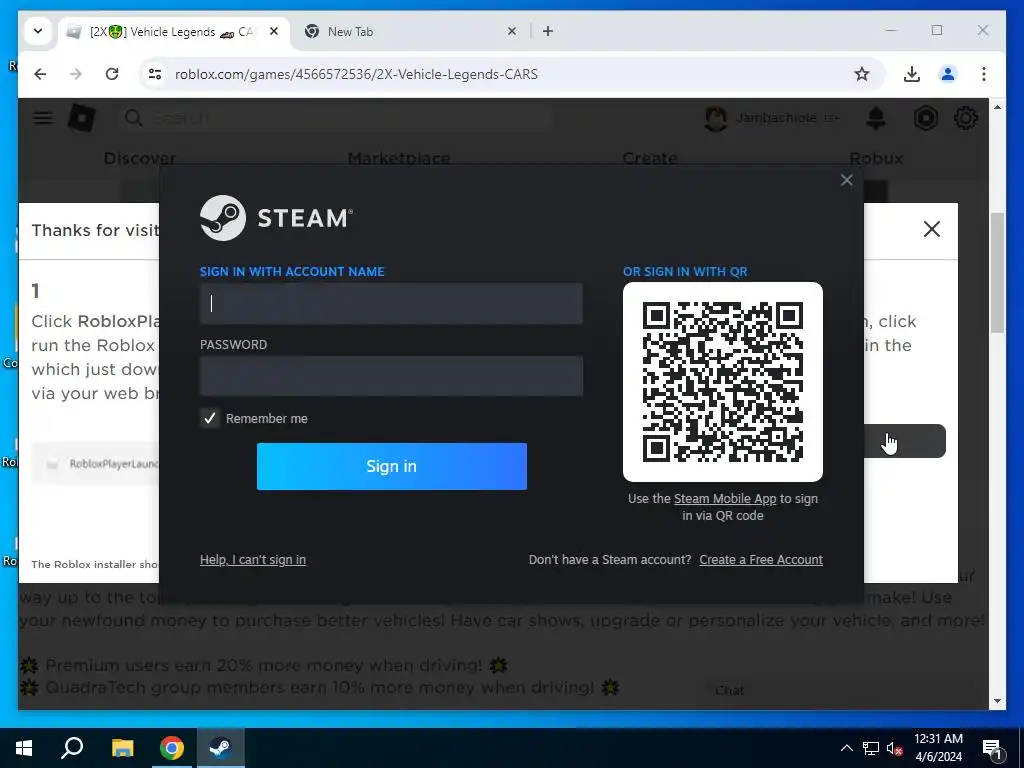This screenshot has width=1024, height=768.
Task: Open the Chat bar on Roblox page
Action: [x=839, y=691]
